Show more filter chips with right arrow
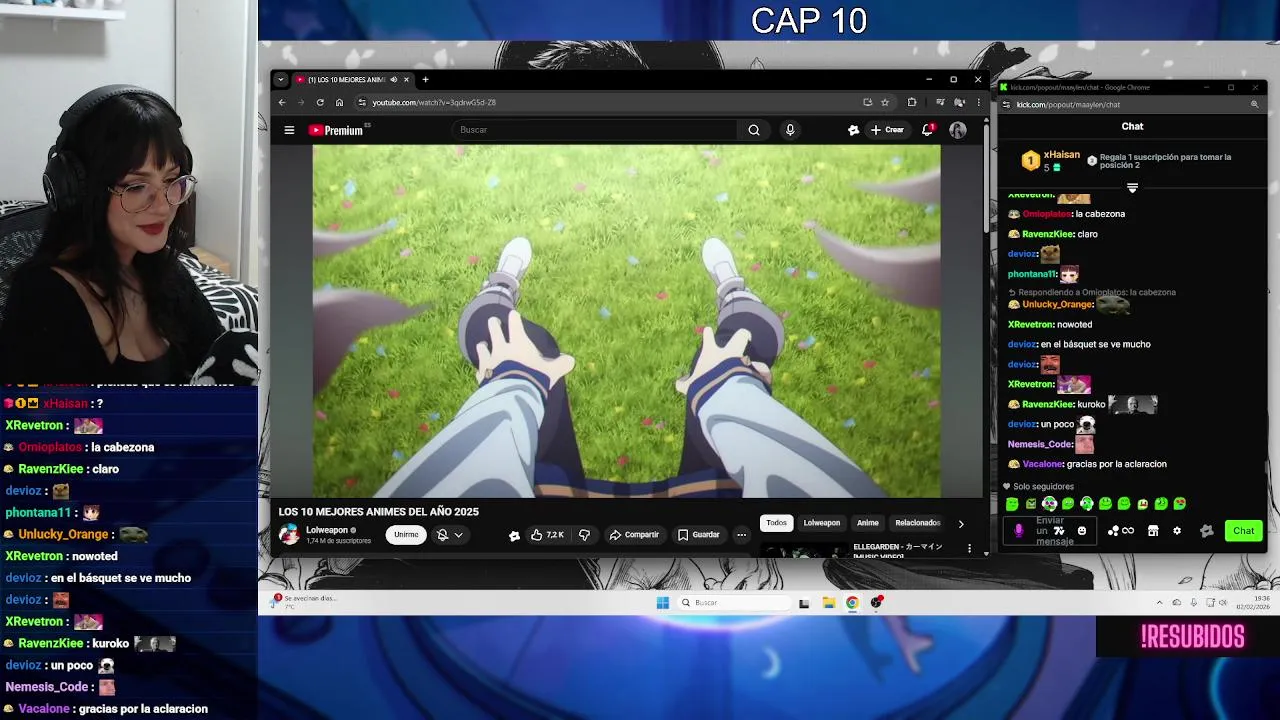This screenshot has height=720, width=1280. pyautogui.click(x=961, y=523)
